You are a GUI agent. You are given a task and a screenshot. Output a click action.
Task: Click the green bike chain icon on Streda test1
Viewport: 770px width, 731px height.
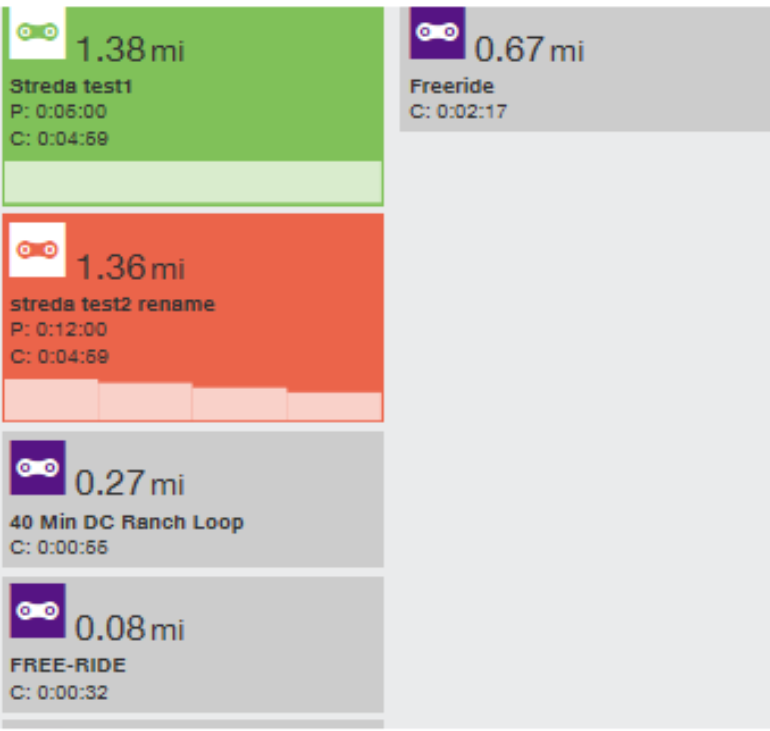(38, 32)
